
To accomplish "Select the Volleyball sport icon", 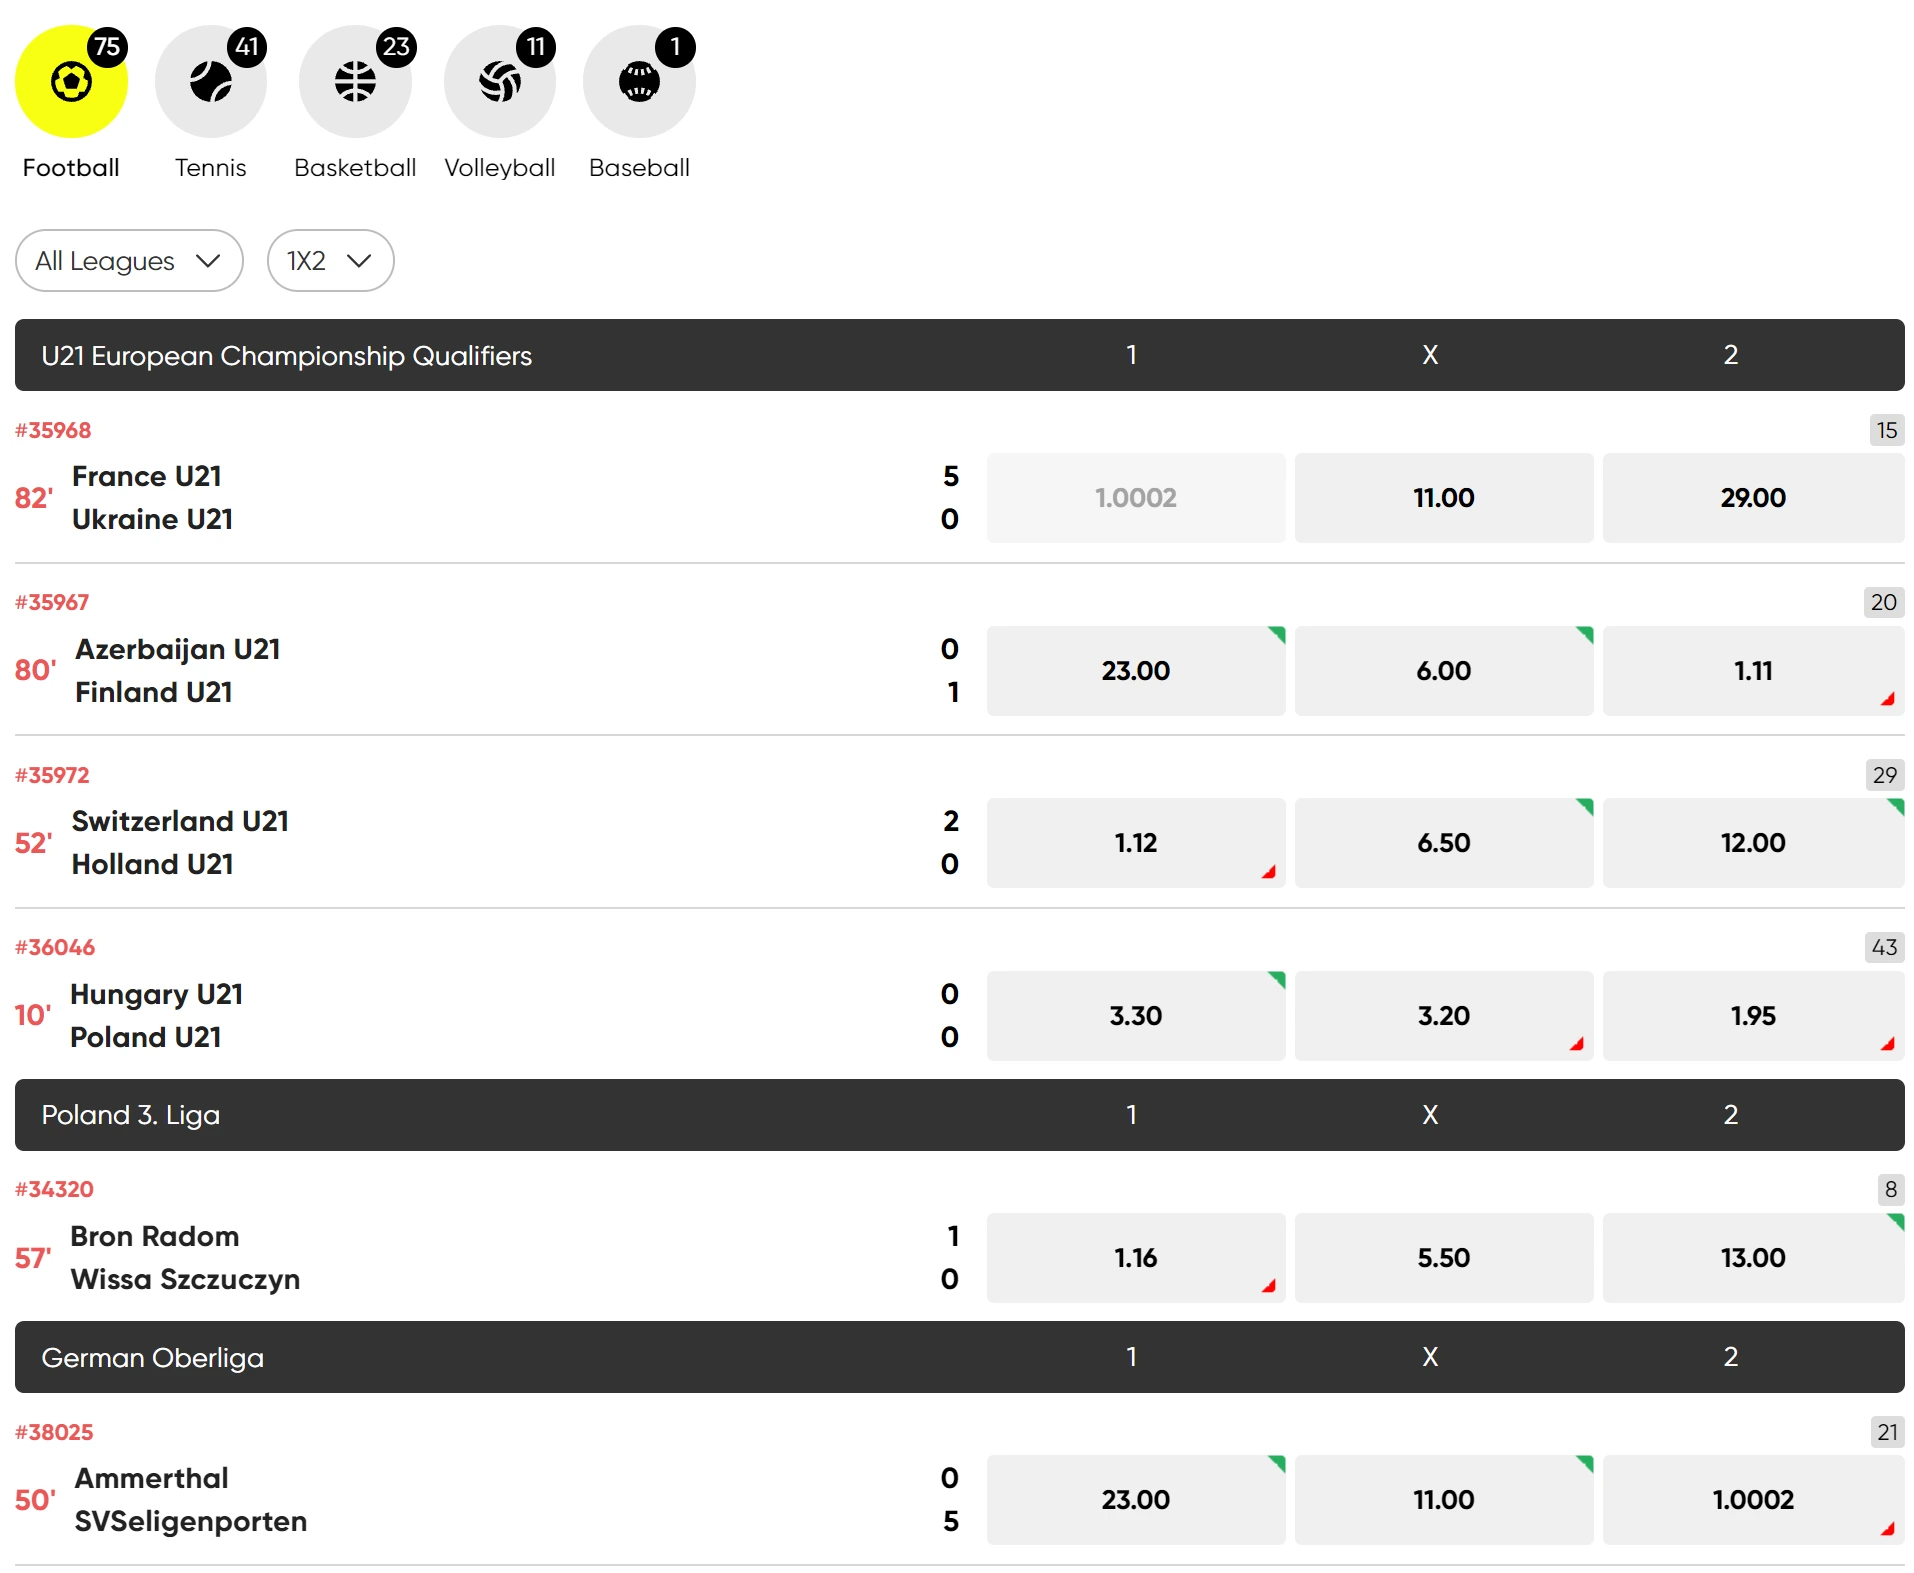I will [499, 80].
